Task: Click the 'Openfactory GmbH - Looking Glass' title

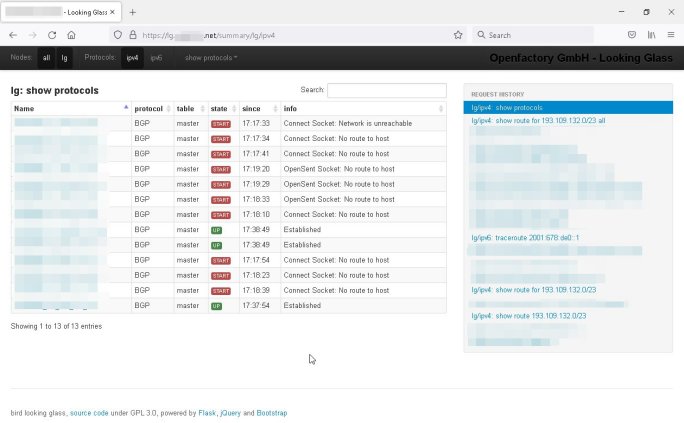Action: [x=581, y=58]
